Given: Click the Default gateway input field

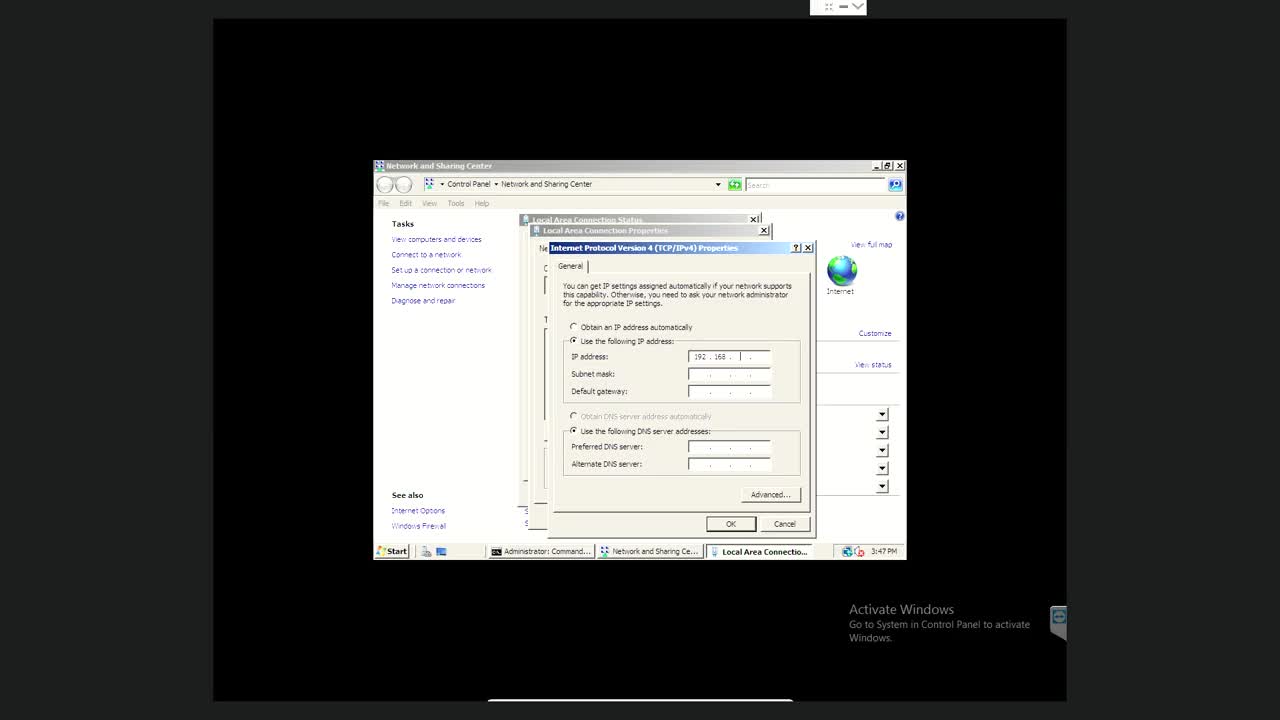Looking at the screenshot, I should (x=729, y=391).
